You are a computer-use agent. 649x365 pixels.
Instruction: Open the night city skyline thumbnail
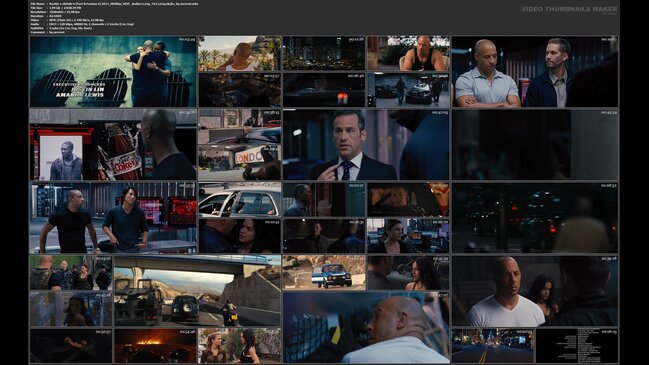[324, 53]
